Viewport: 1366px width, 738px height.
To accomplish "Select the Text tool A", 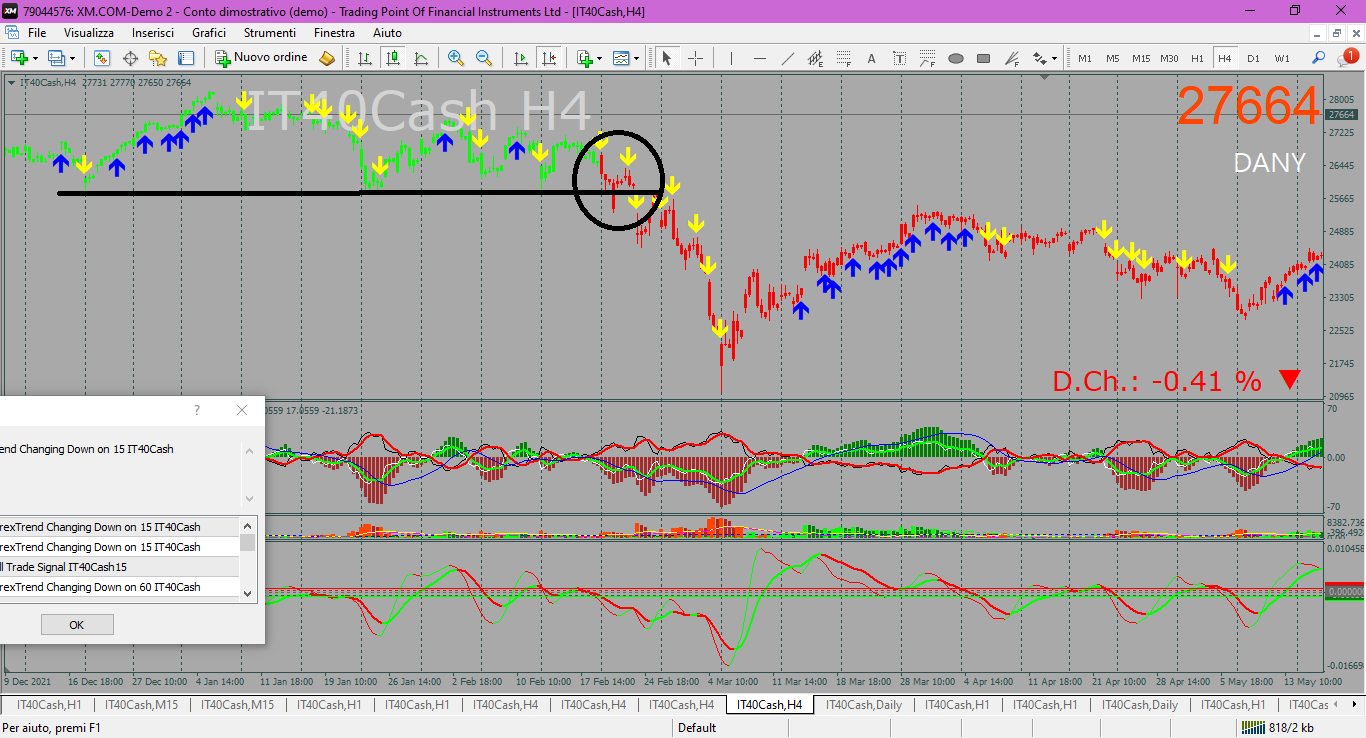I will coord(872,58).
